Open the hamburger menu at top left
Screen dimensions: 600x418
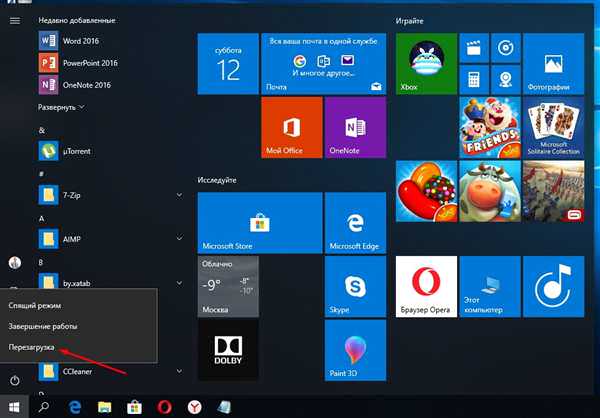pos(15,21)
